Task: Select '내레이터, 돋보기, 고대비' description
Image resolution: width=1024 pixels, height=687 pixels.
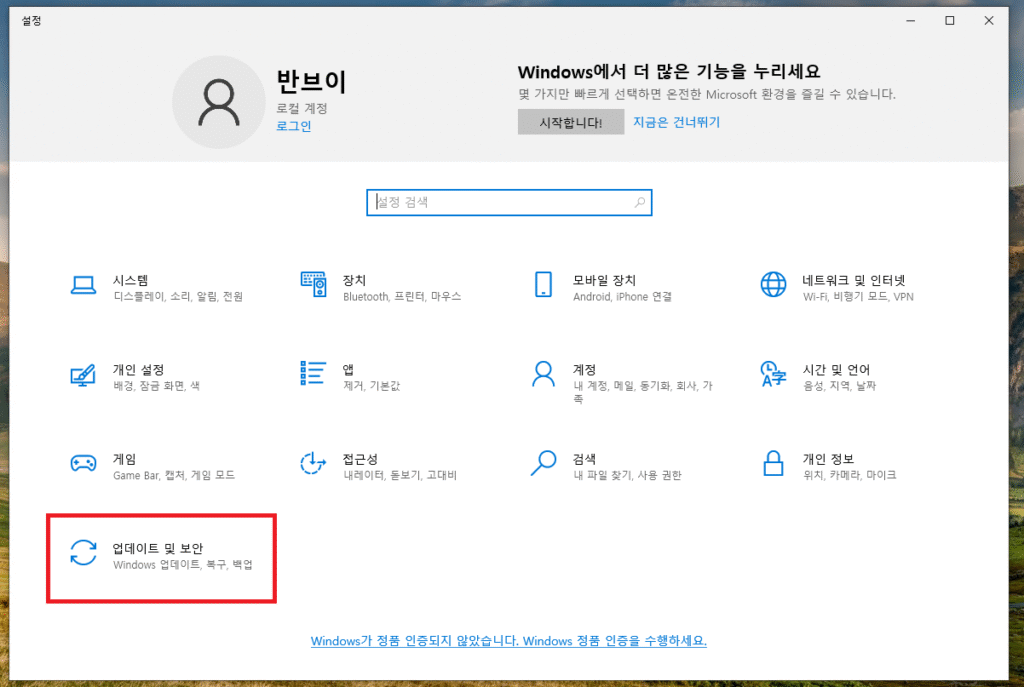Action: [400, 475]
